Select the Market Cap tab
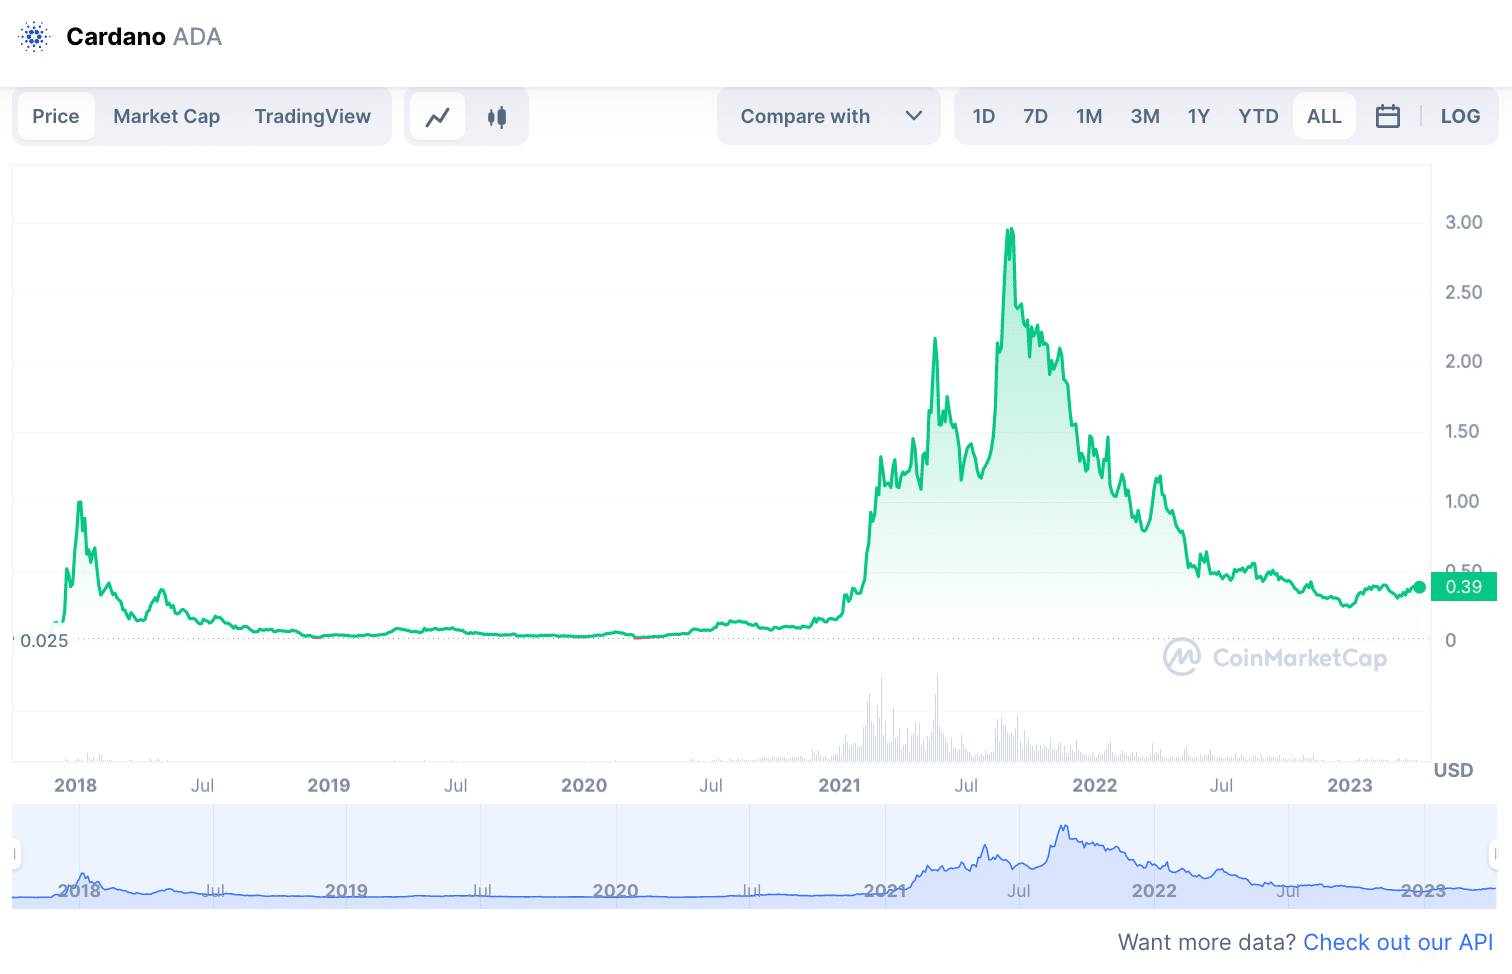 click(167, 117)
